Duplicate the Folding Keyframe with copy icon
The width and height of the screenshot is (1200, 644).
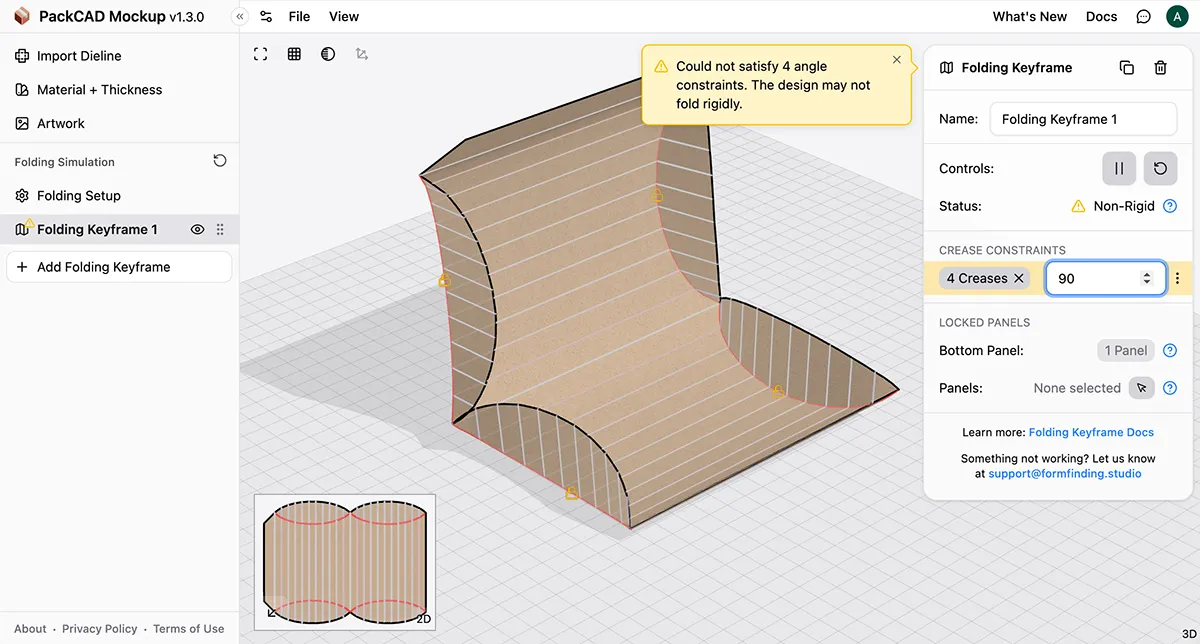point(1126,68)
